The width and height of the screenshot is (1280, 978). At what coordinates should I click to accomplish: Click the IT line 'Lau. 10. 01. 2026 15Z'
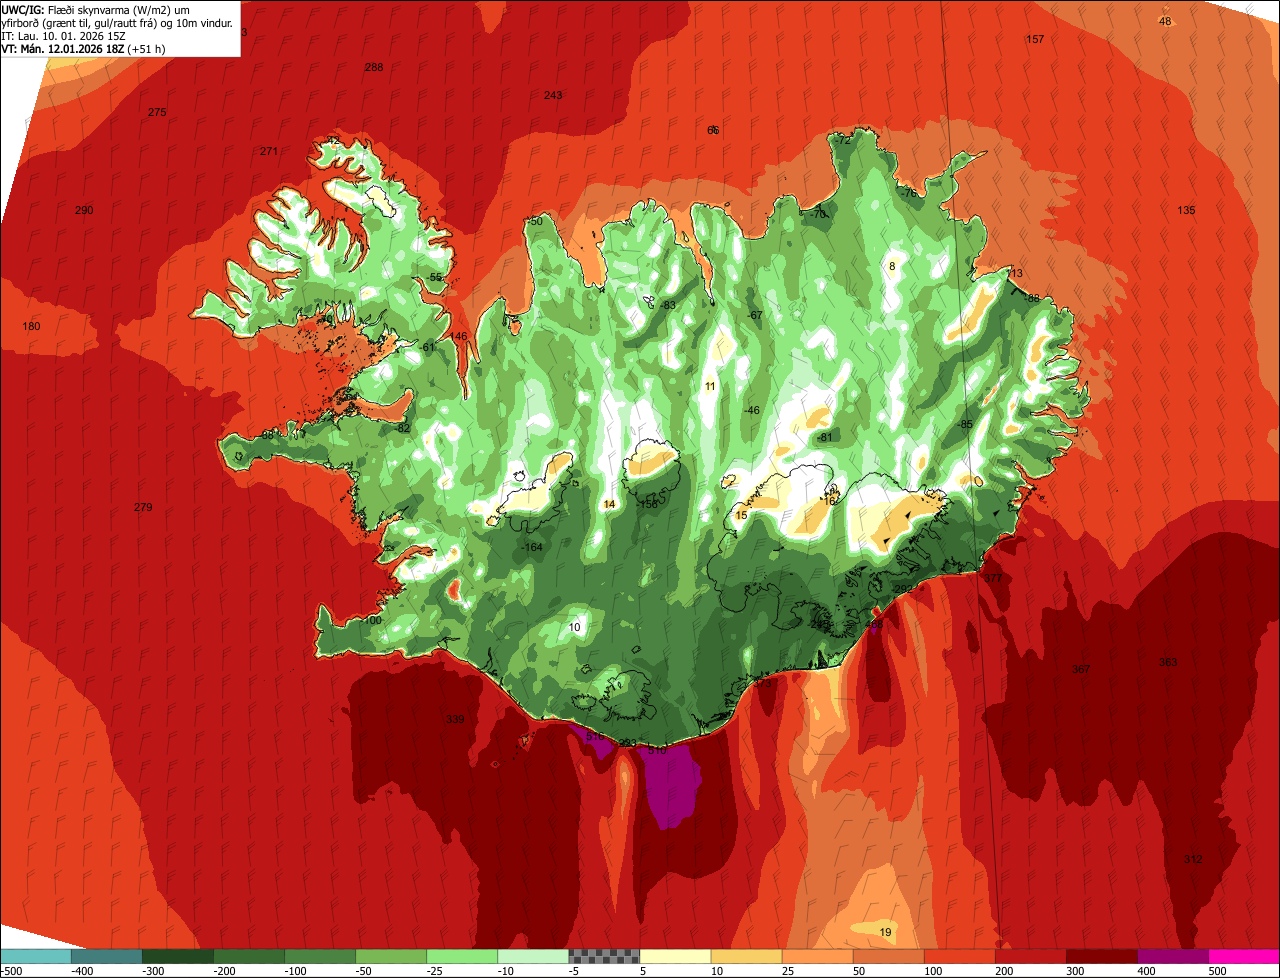(x=72, y=35)
